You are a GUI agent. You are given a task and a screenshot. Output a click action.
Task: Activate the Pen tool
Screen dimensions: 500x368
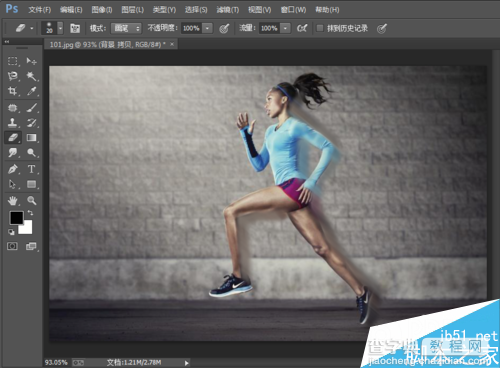[13, 169]
